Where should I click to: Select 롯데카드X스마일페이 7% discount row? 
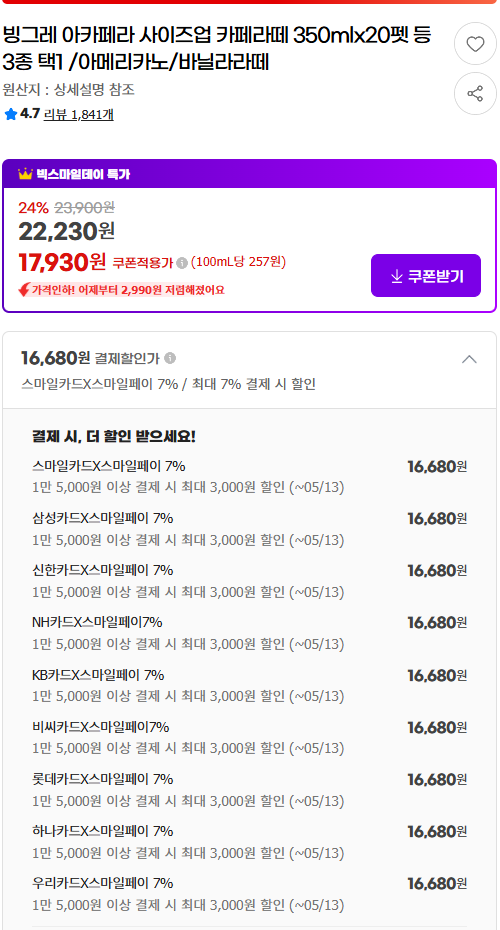[249, 789]
